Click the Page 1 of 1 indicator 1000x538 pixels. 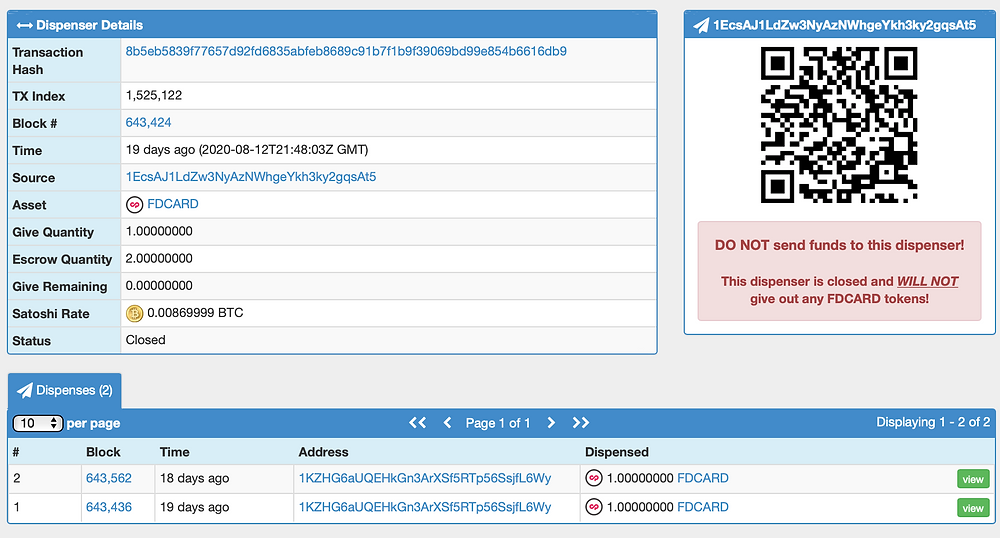pos(497,423)
